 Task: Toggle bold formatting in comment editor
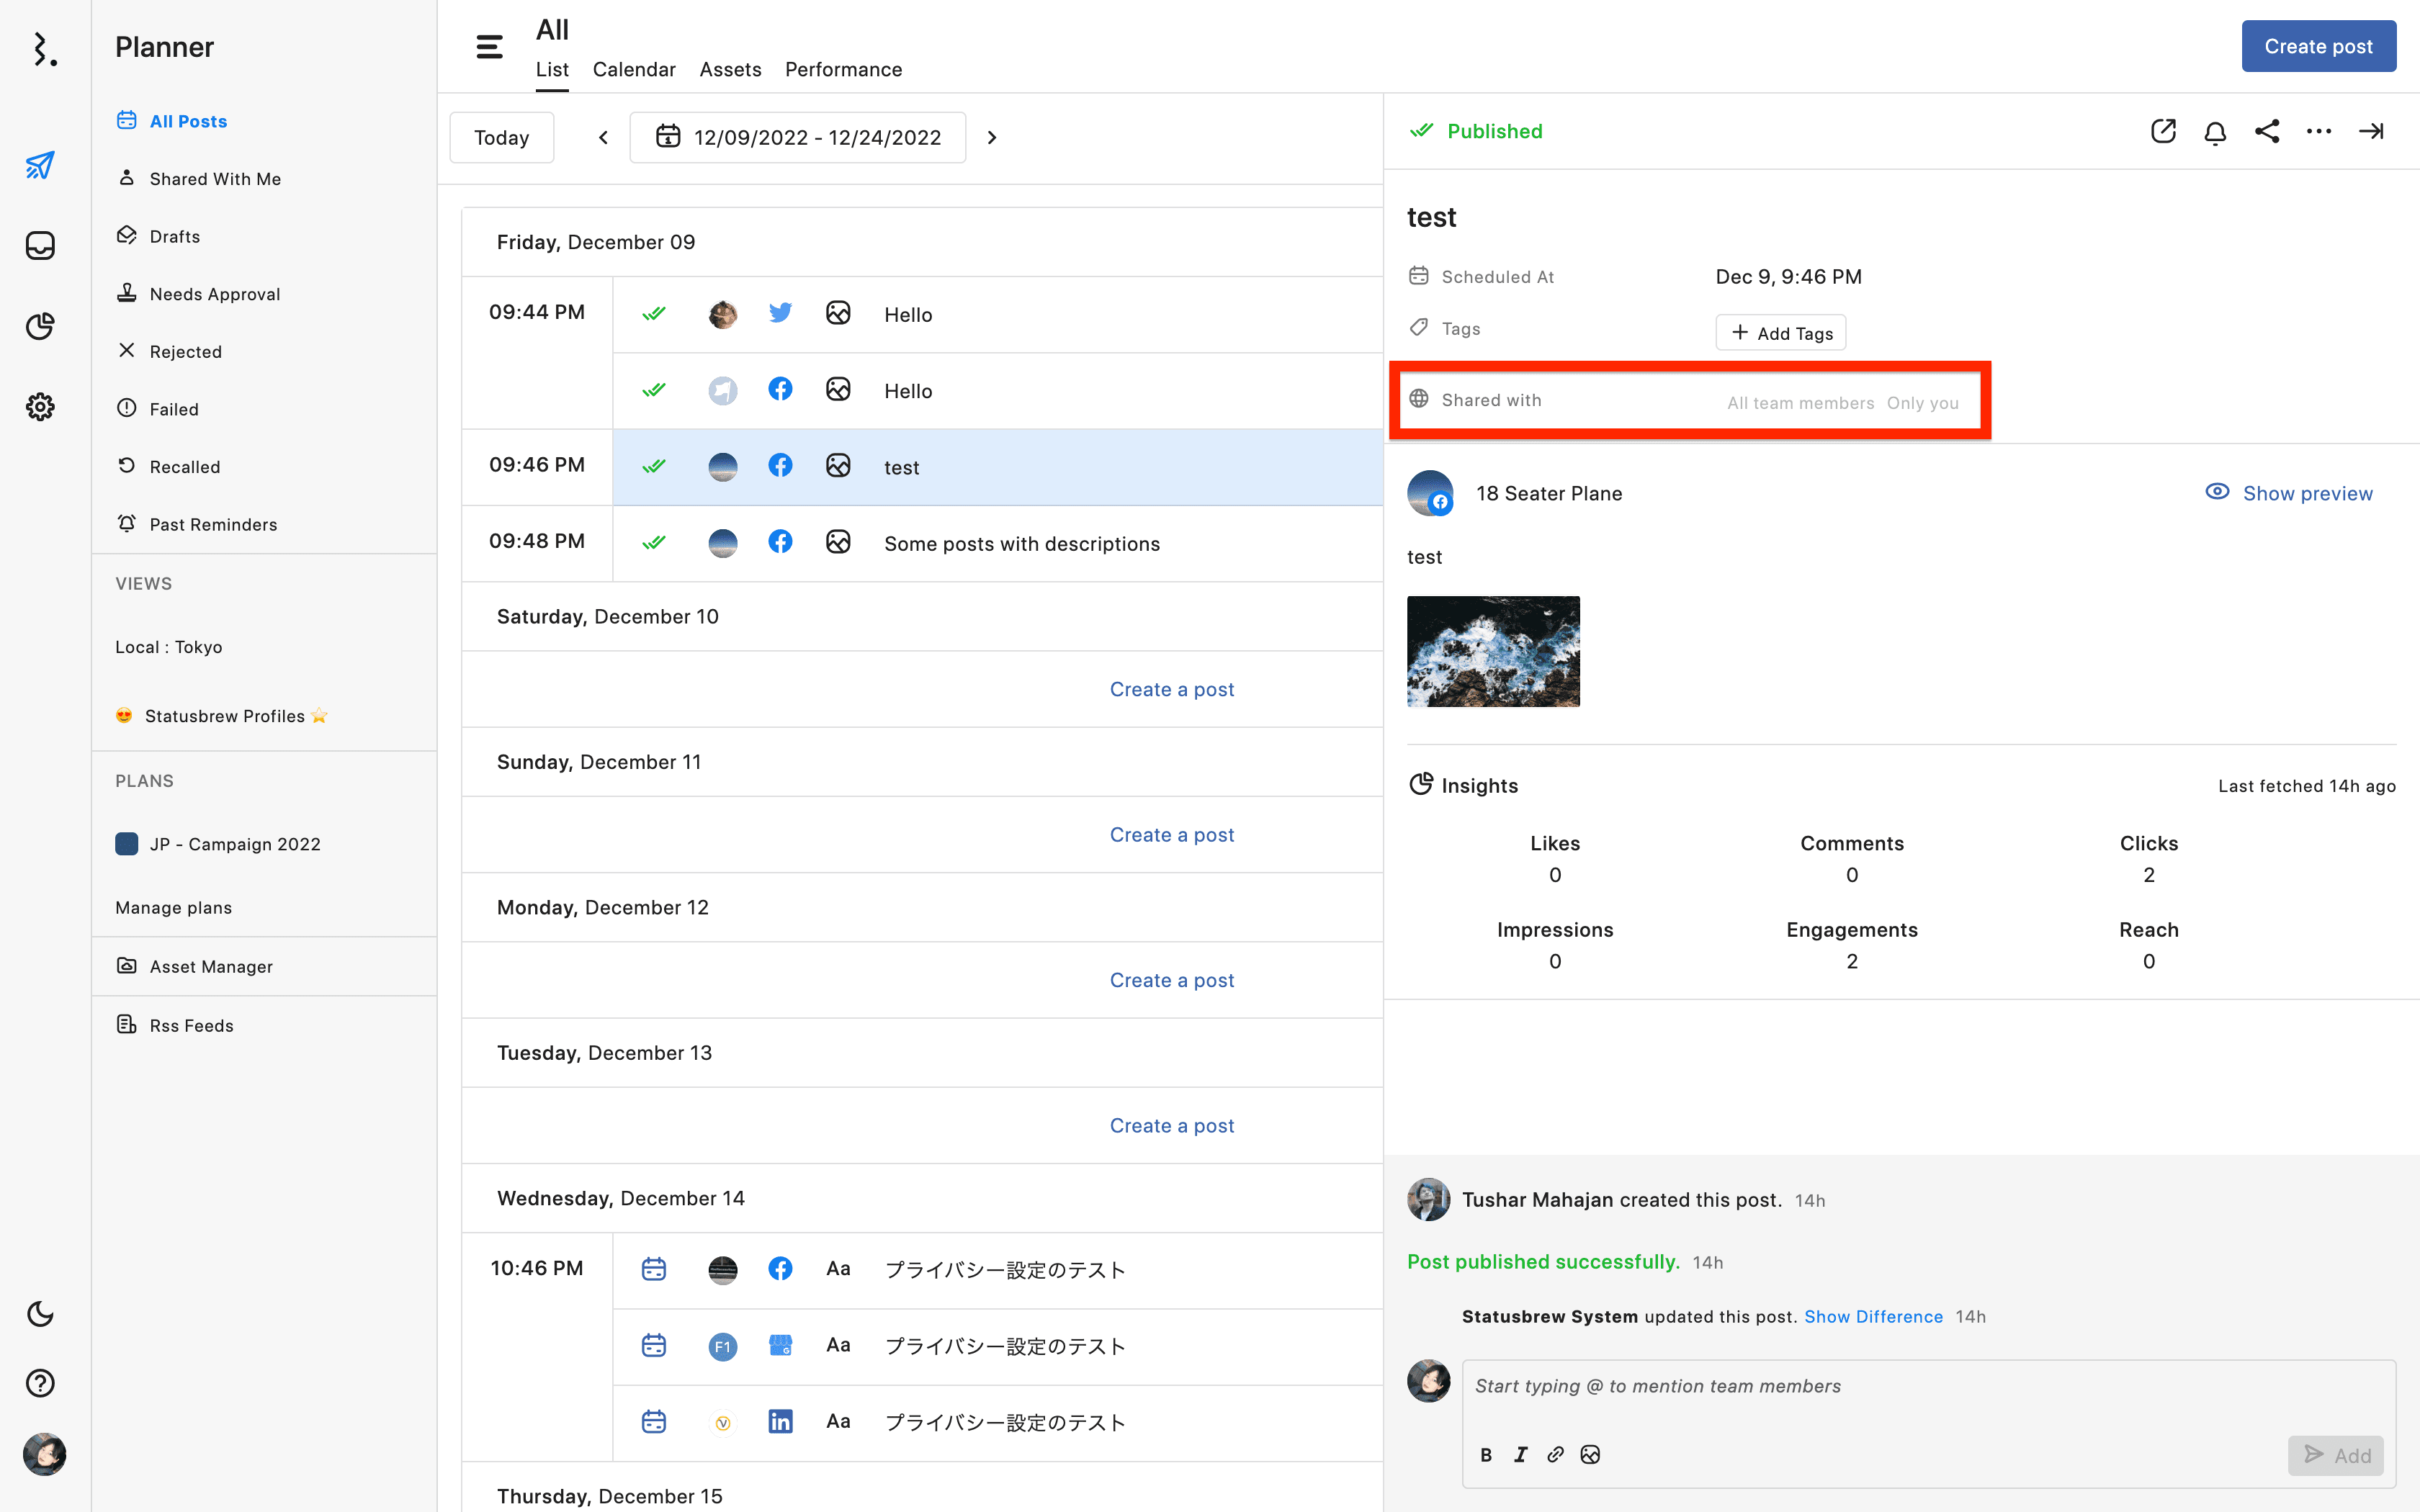(1486, 1455)
